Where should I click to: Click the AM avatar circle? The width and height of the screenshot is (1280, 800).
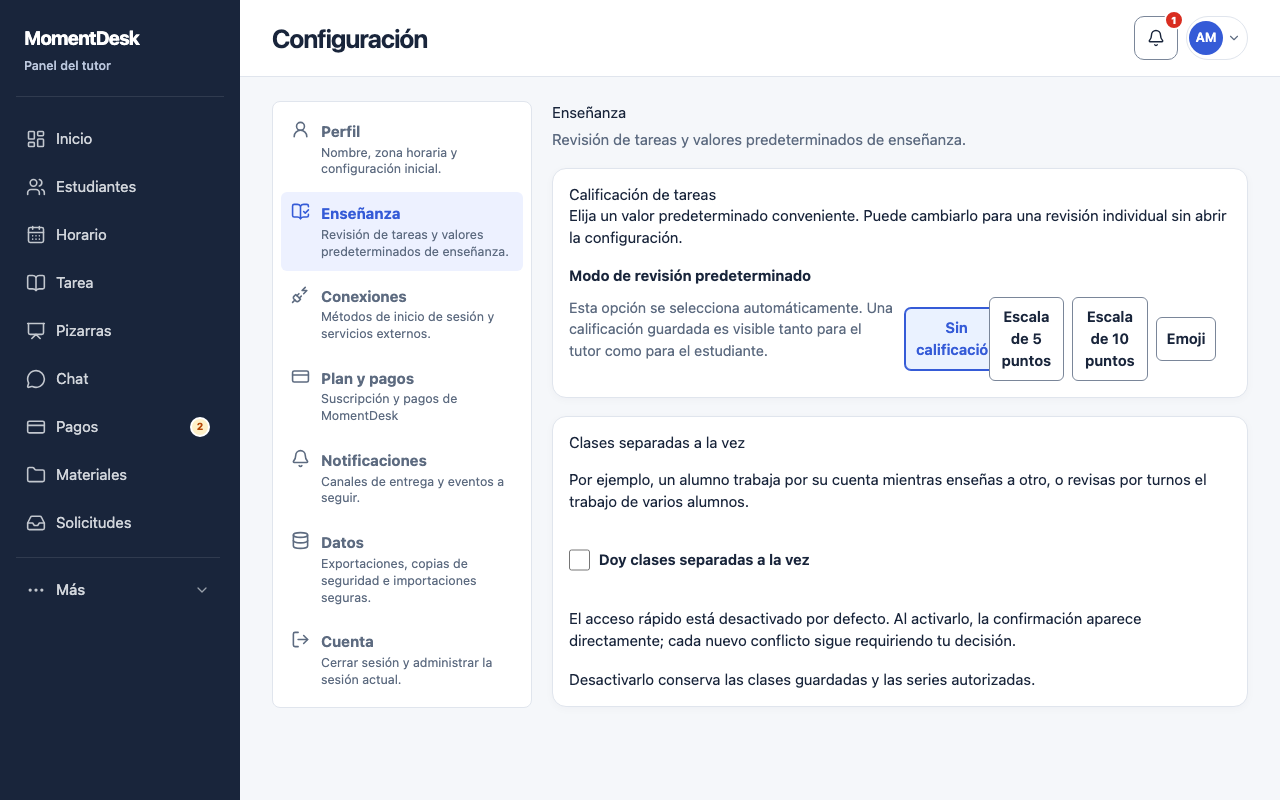[x=1206, y=38]
